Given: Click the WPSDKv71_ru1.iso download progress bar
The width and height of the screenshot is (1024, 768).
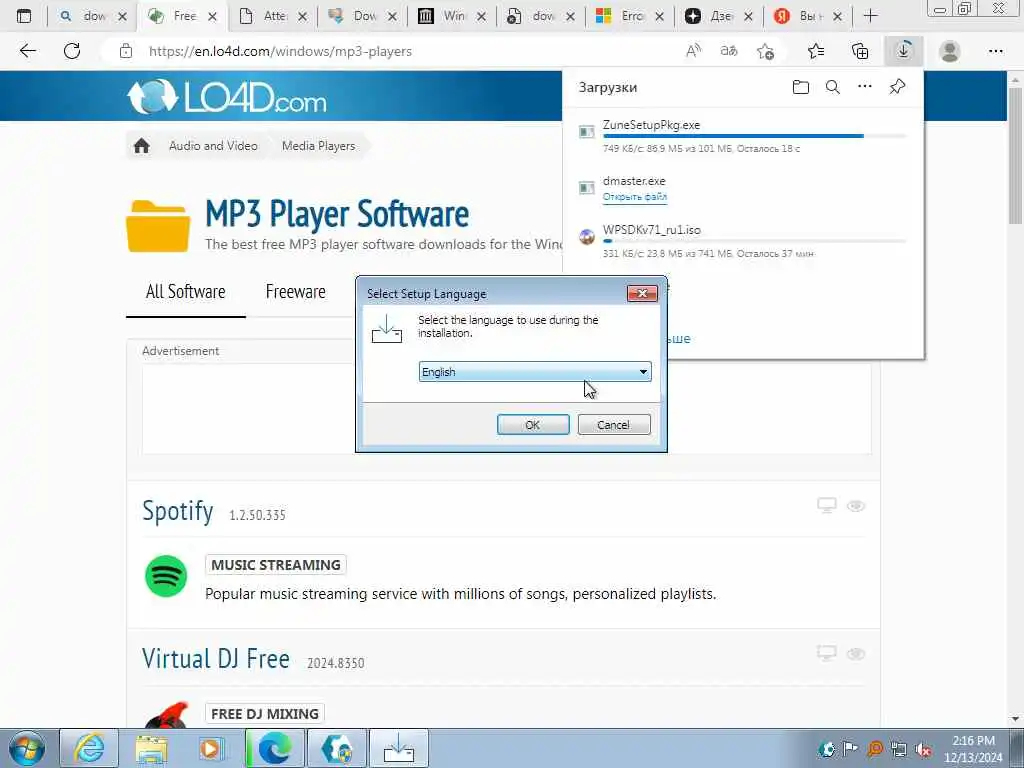Looking at the screenshot, I should (x=754, y=241).
